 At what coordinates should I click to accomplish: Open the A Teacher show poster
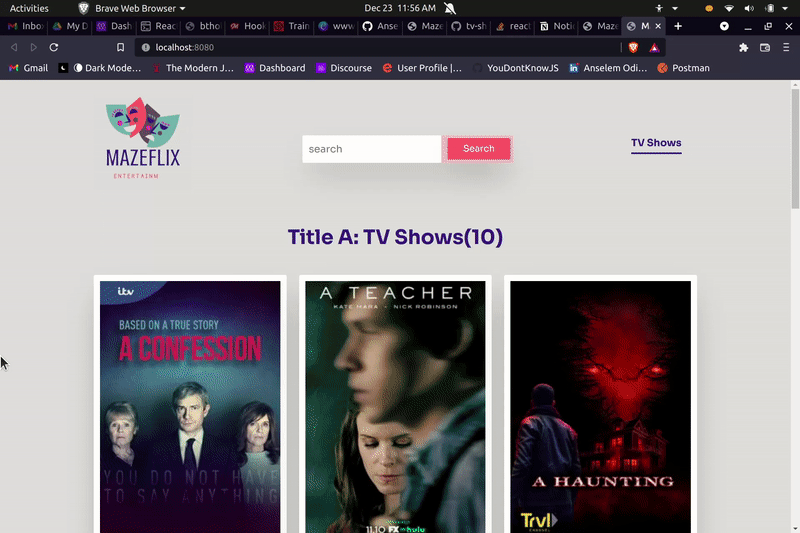(395, 407)
